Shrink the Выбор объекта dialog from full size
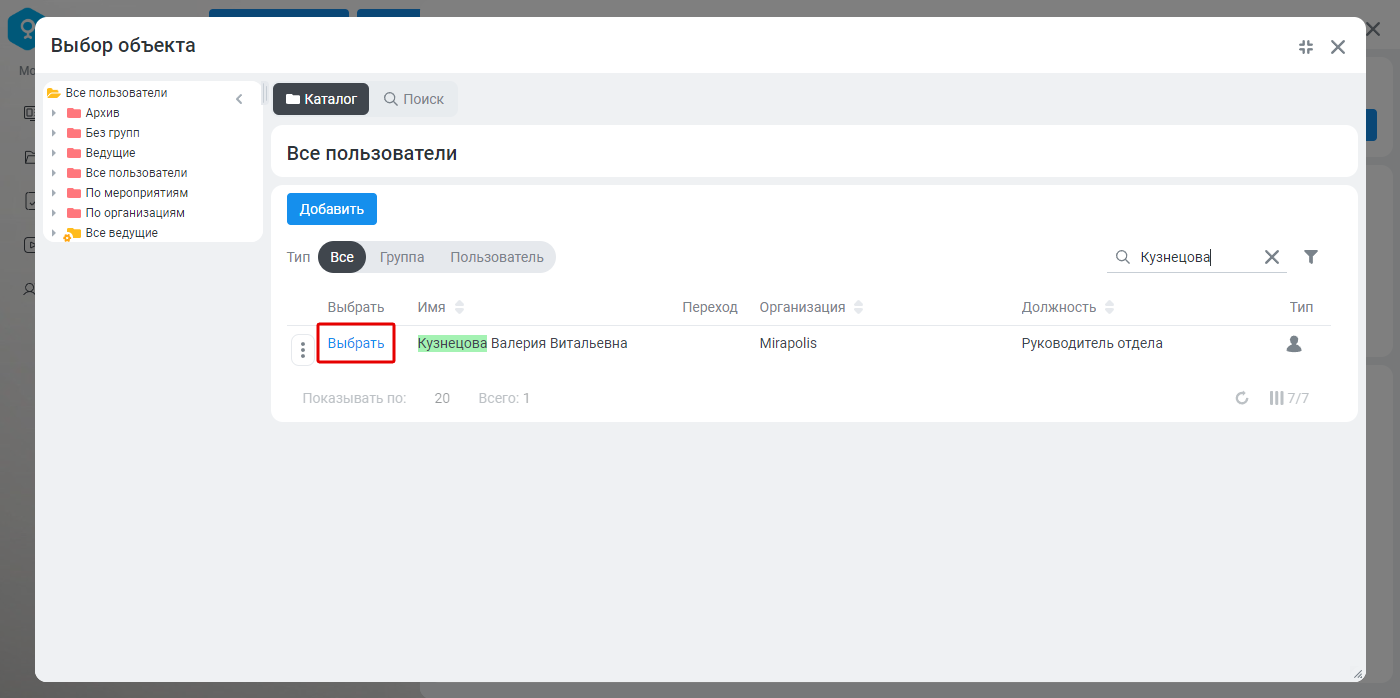This screenshot has width=1400, height=698. [x=1306, y=47]
